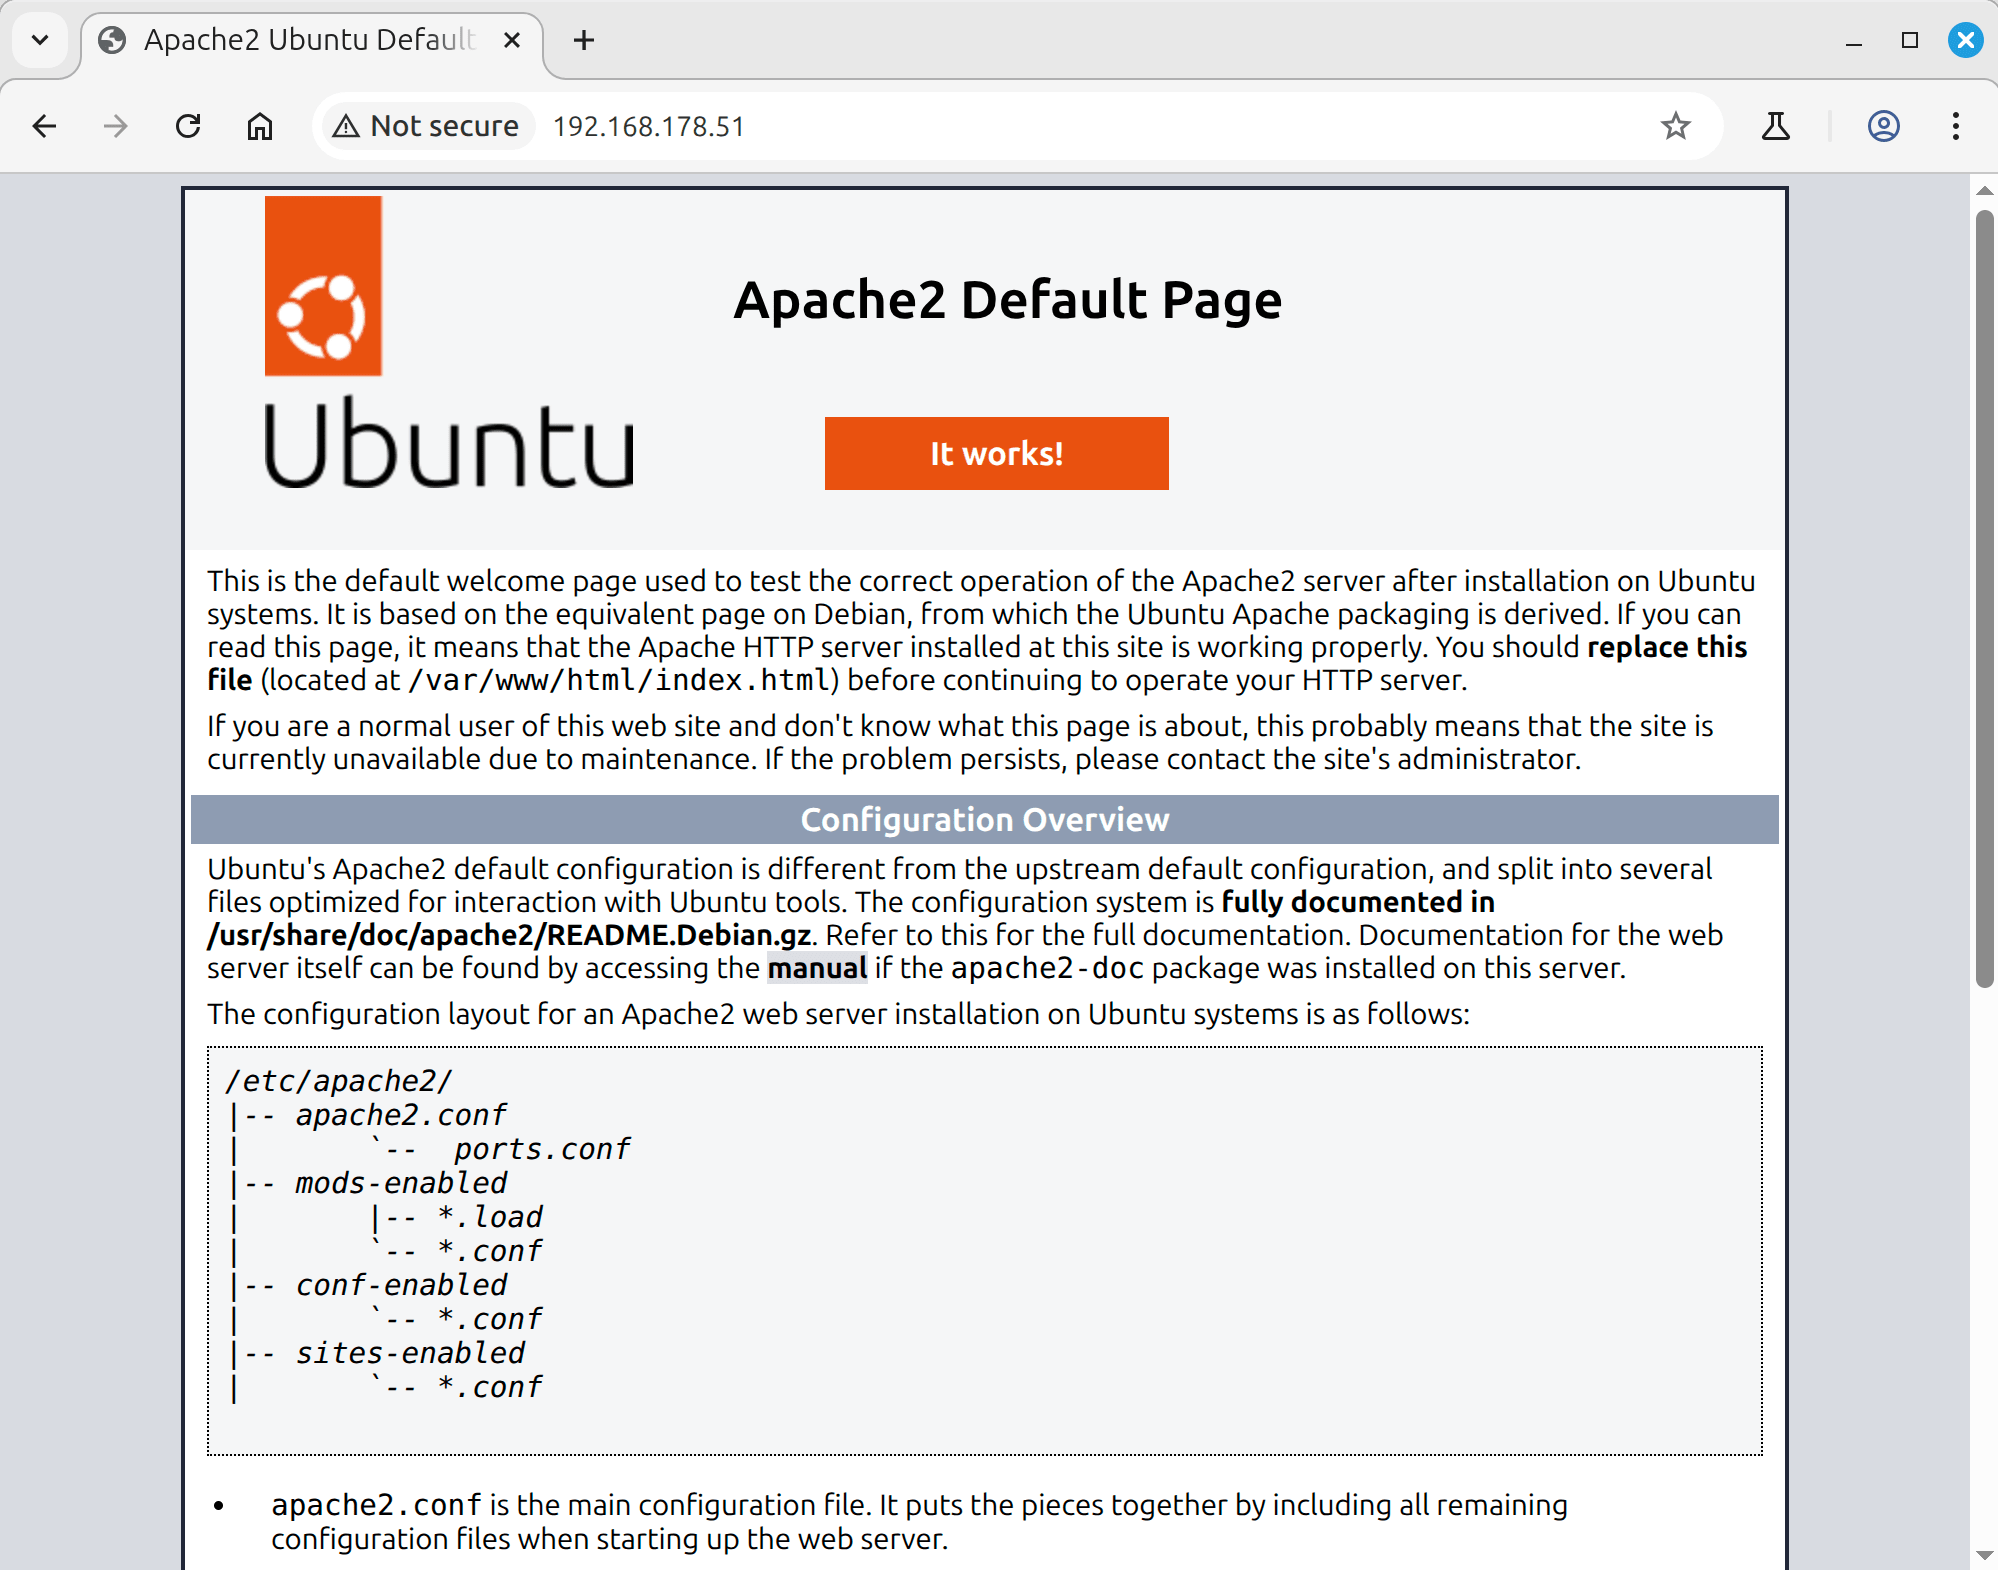Image resolution: width=1998 pixels, height=1570 pixels.
Task: Click the Configuration Overview section header
Action: (x=984, y=820)
